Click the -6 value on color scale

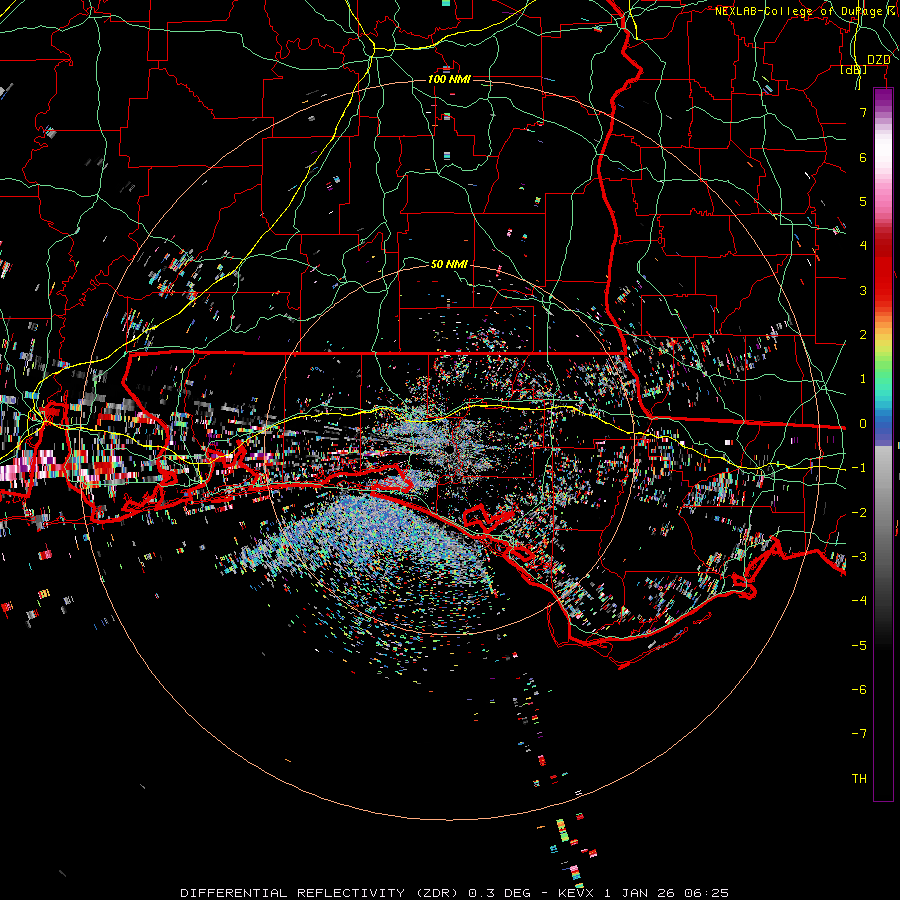[x=859, y=690]
